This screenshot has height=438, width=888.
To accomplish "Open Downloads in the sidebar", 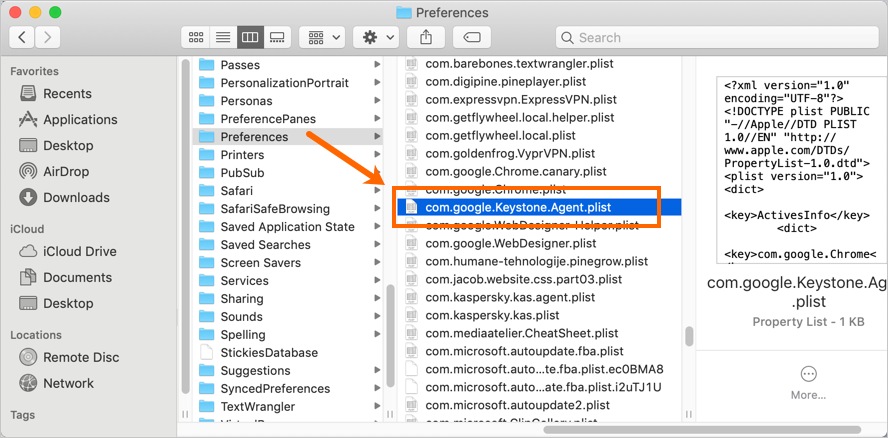I will pos(63,197).
